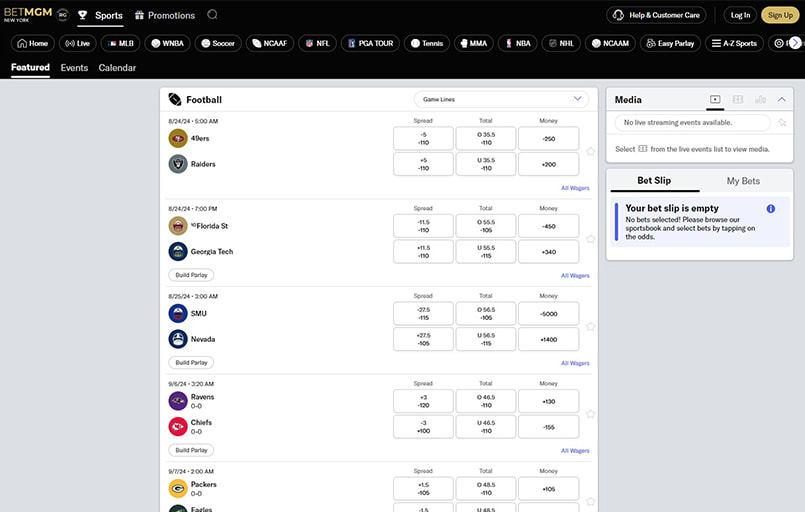Open the search magnifier icon

[212, 14]
